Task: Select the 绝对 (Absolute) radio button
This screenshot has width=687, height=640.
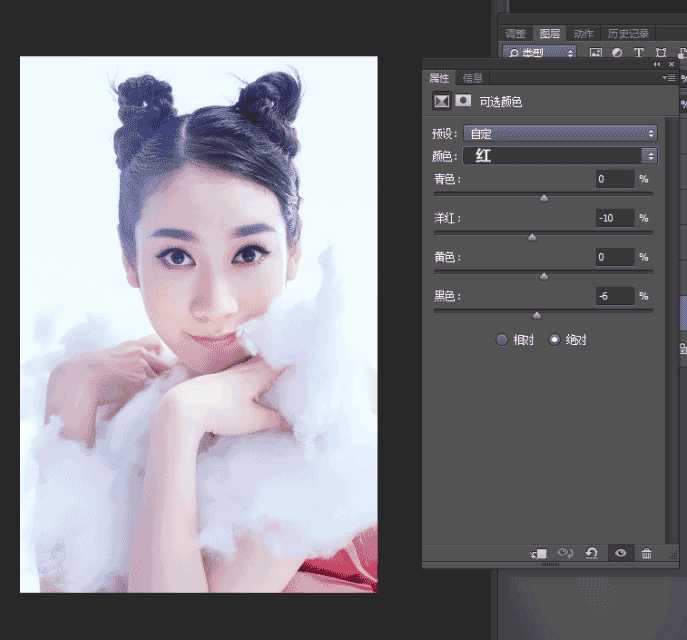Action: [555, 340]
